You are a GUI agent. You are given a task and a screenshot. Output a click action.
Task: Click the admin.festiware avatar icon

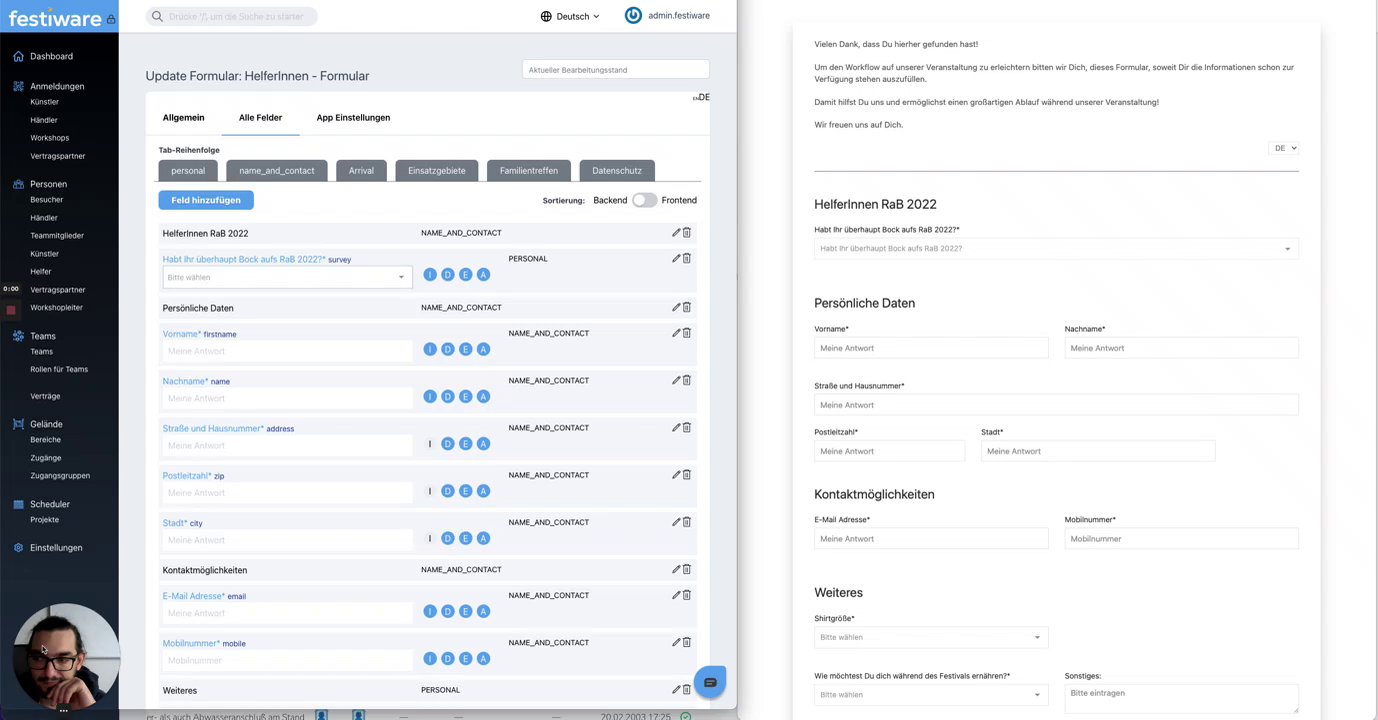point(633,15)
